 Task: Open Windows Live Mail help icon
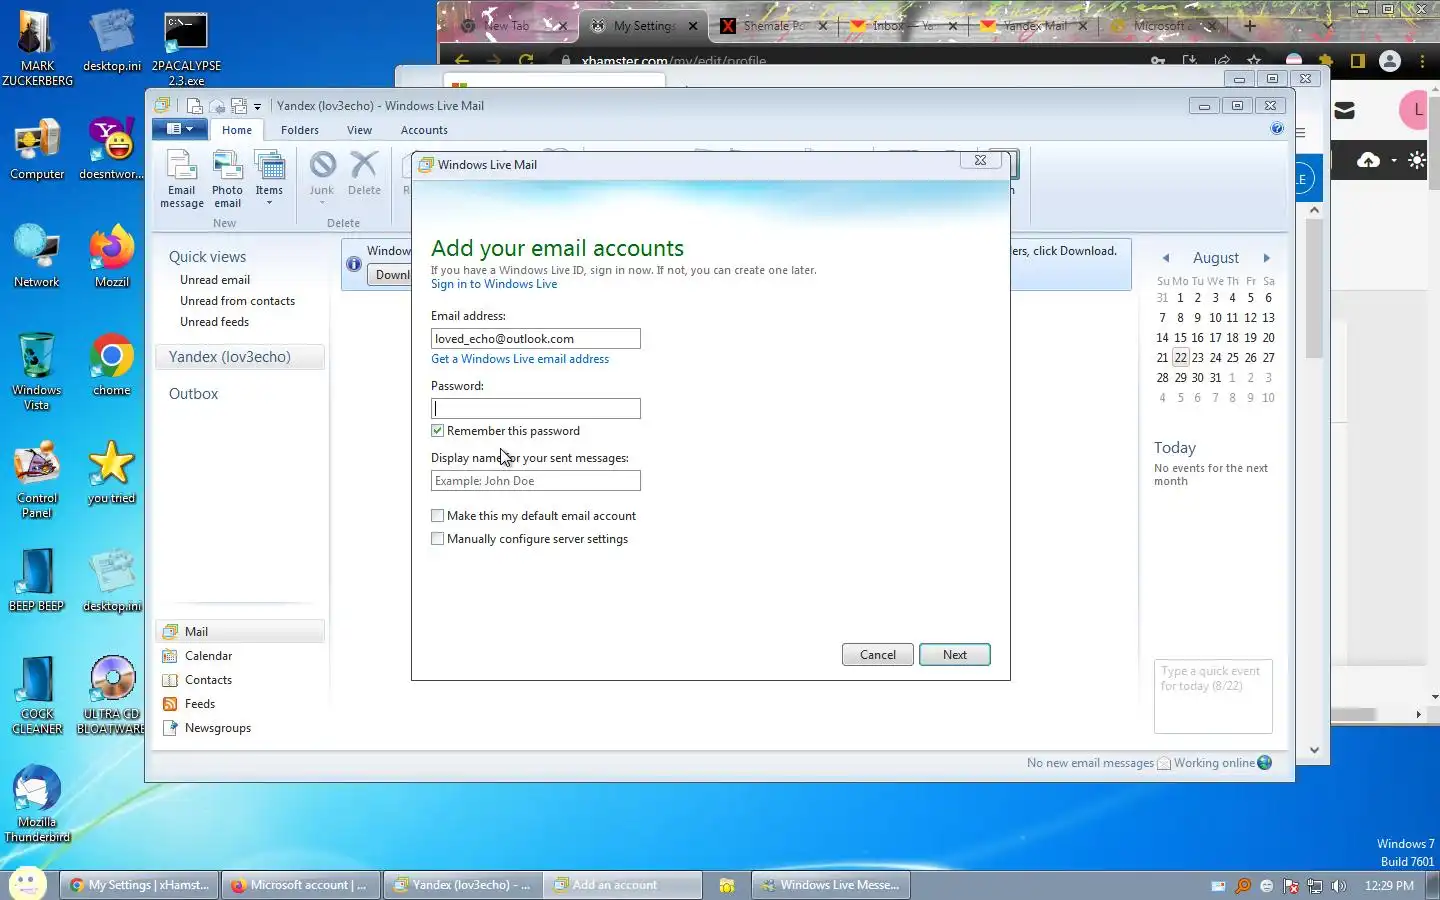(1277, 129)
